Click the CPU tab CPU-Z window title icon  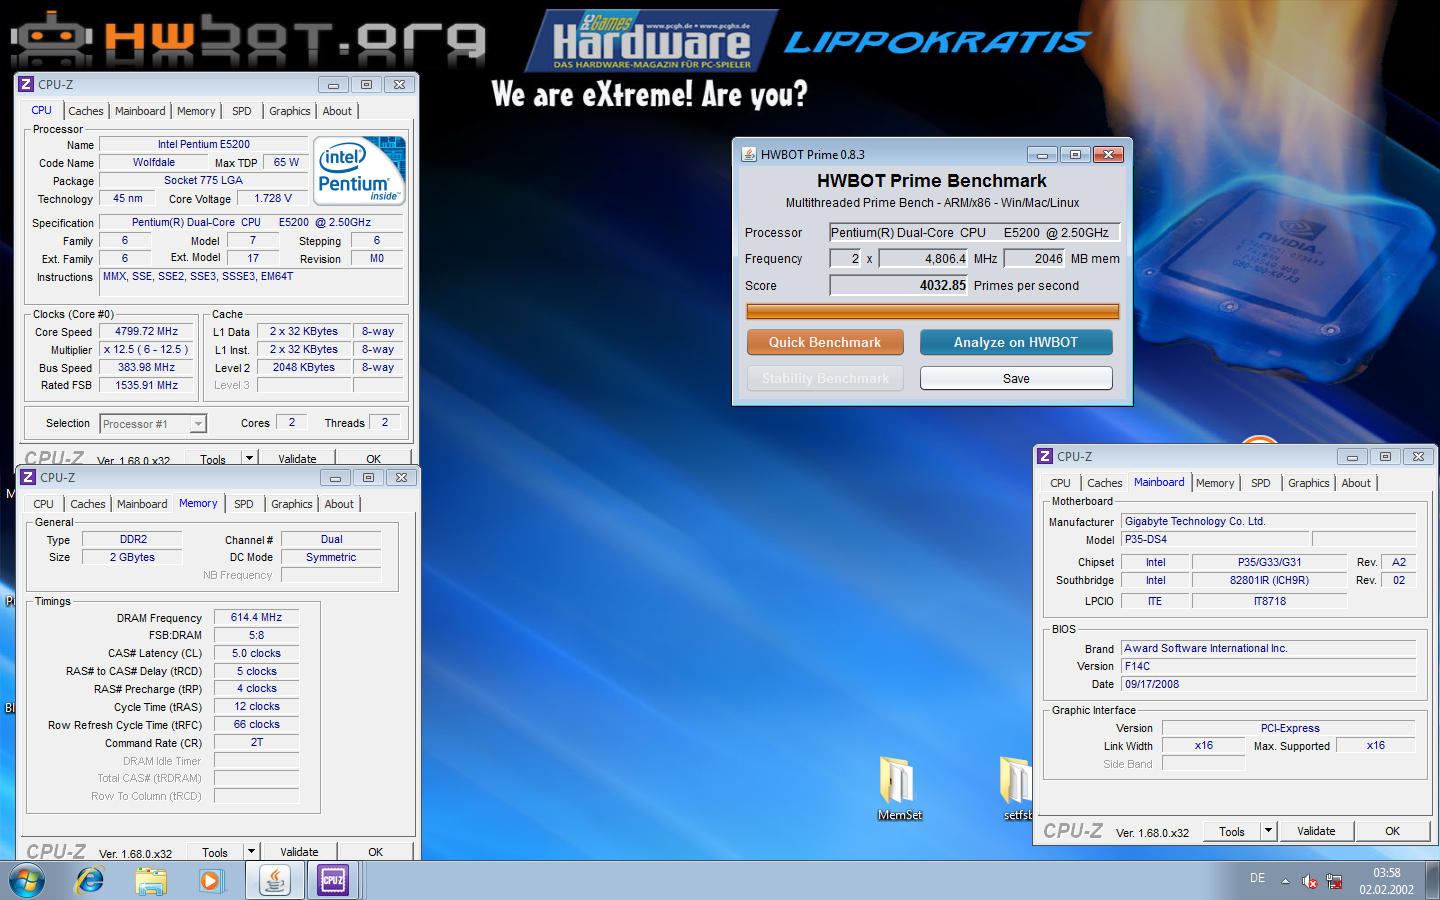pyautogui.click(x=26, y=84)
